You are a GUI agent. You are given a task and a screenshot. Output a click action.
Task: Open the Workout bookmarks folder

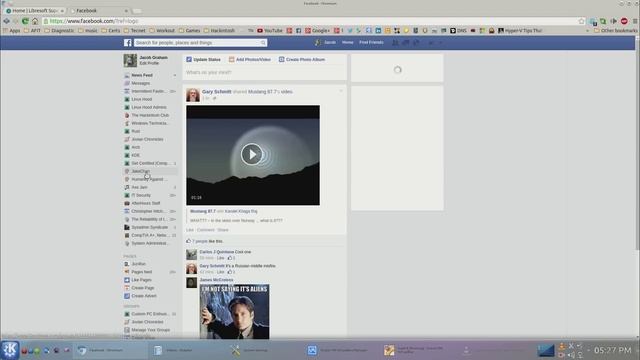point(162,31)
